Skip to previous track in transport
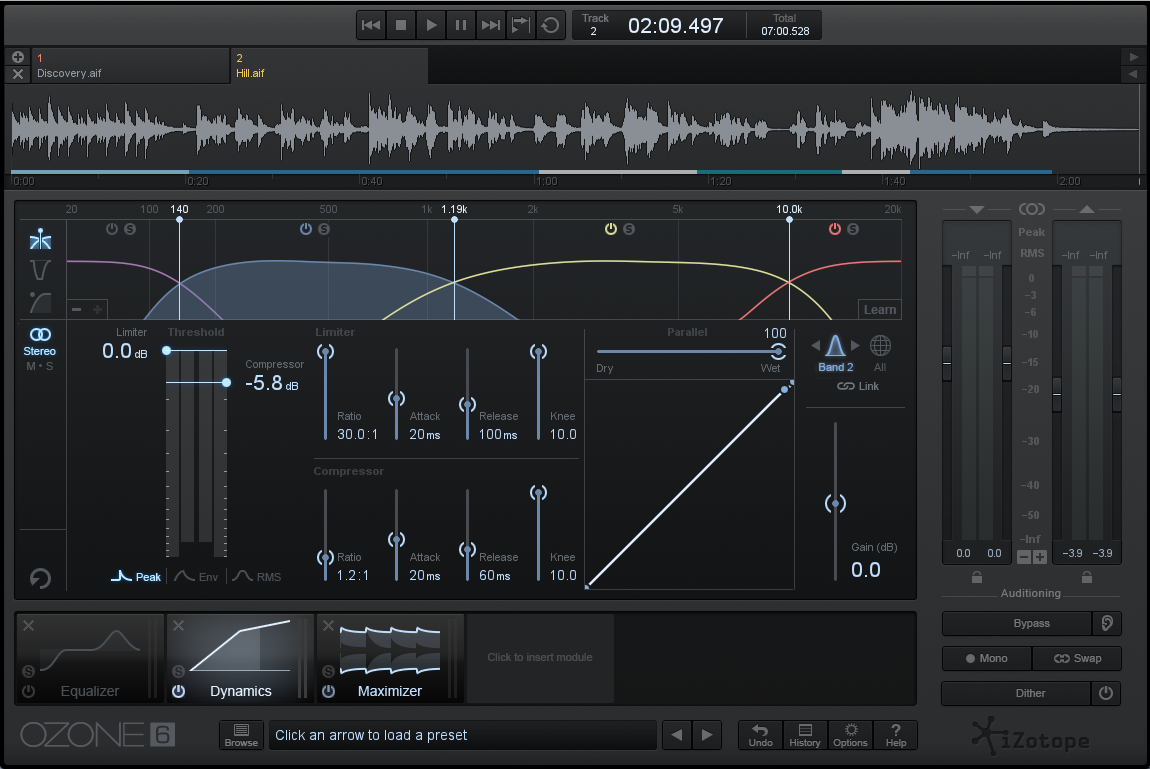This screenshot has height=769, width=1150. (371, 26)
